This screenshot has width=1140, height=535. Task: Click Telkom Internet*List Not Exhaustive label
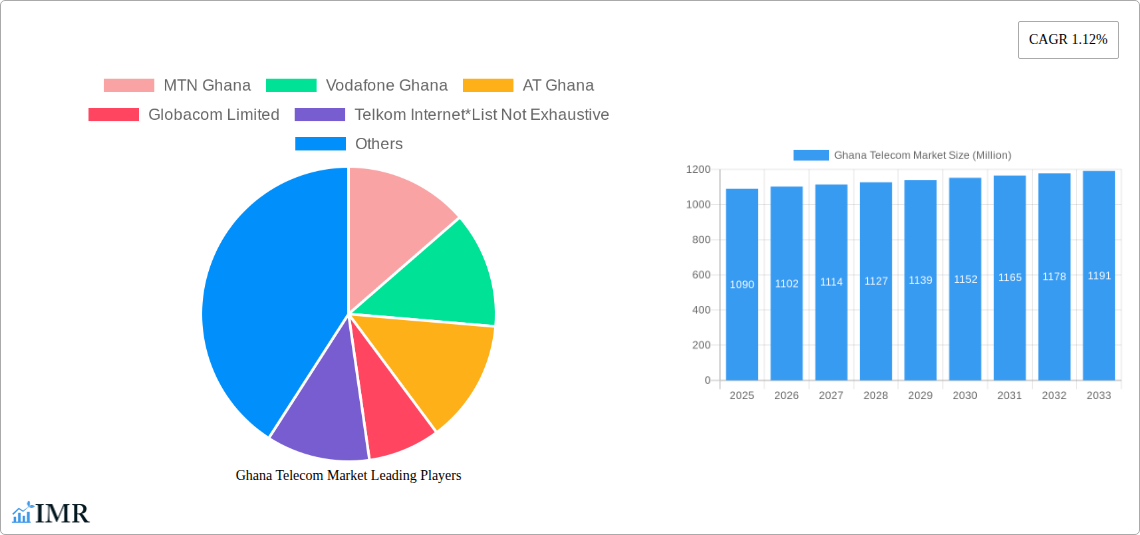482,115
